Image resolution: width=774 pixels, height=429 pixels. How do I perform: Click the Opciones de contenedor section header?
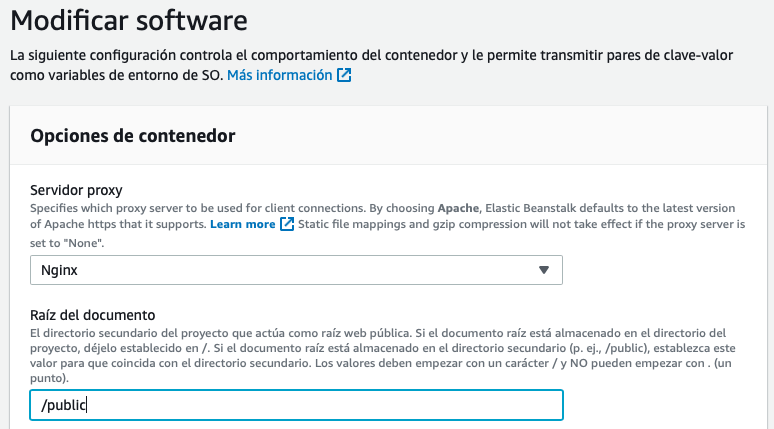pos(133,136)
